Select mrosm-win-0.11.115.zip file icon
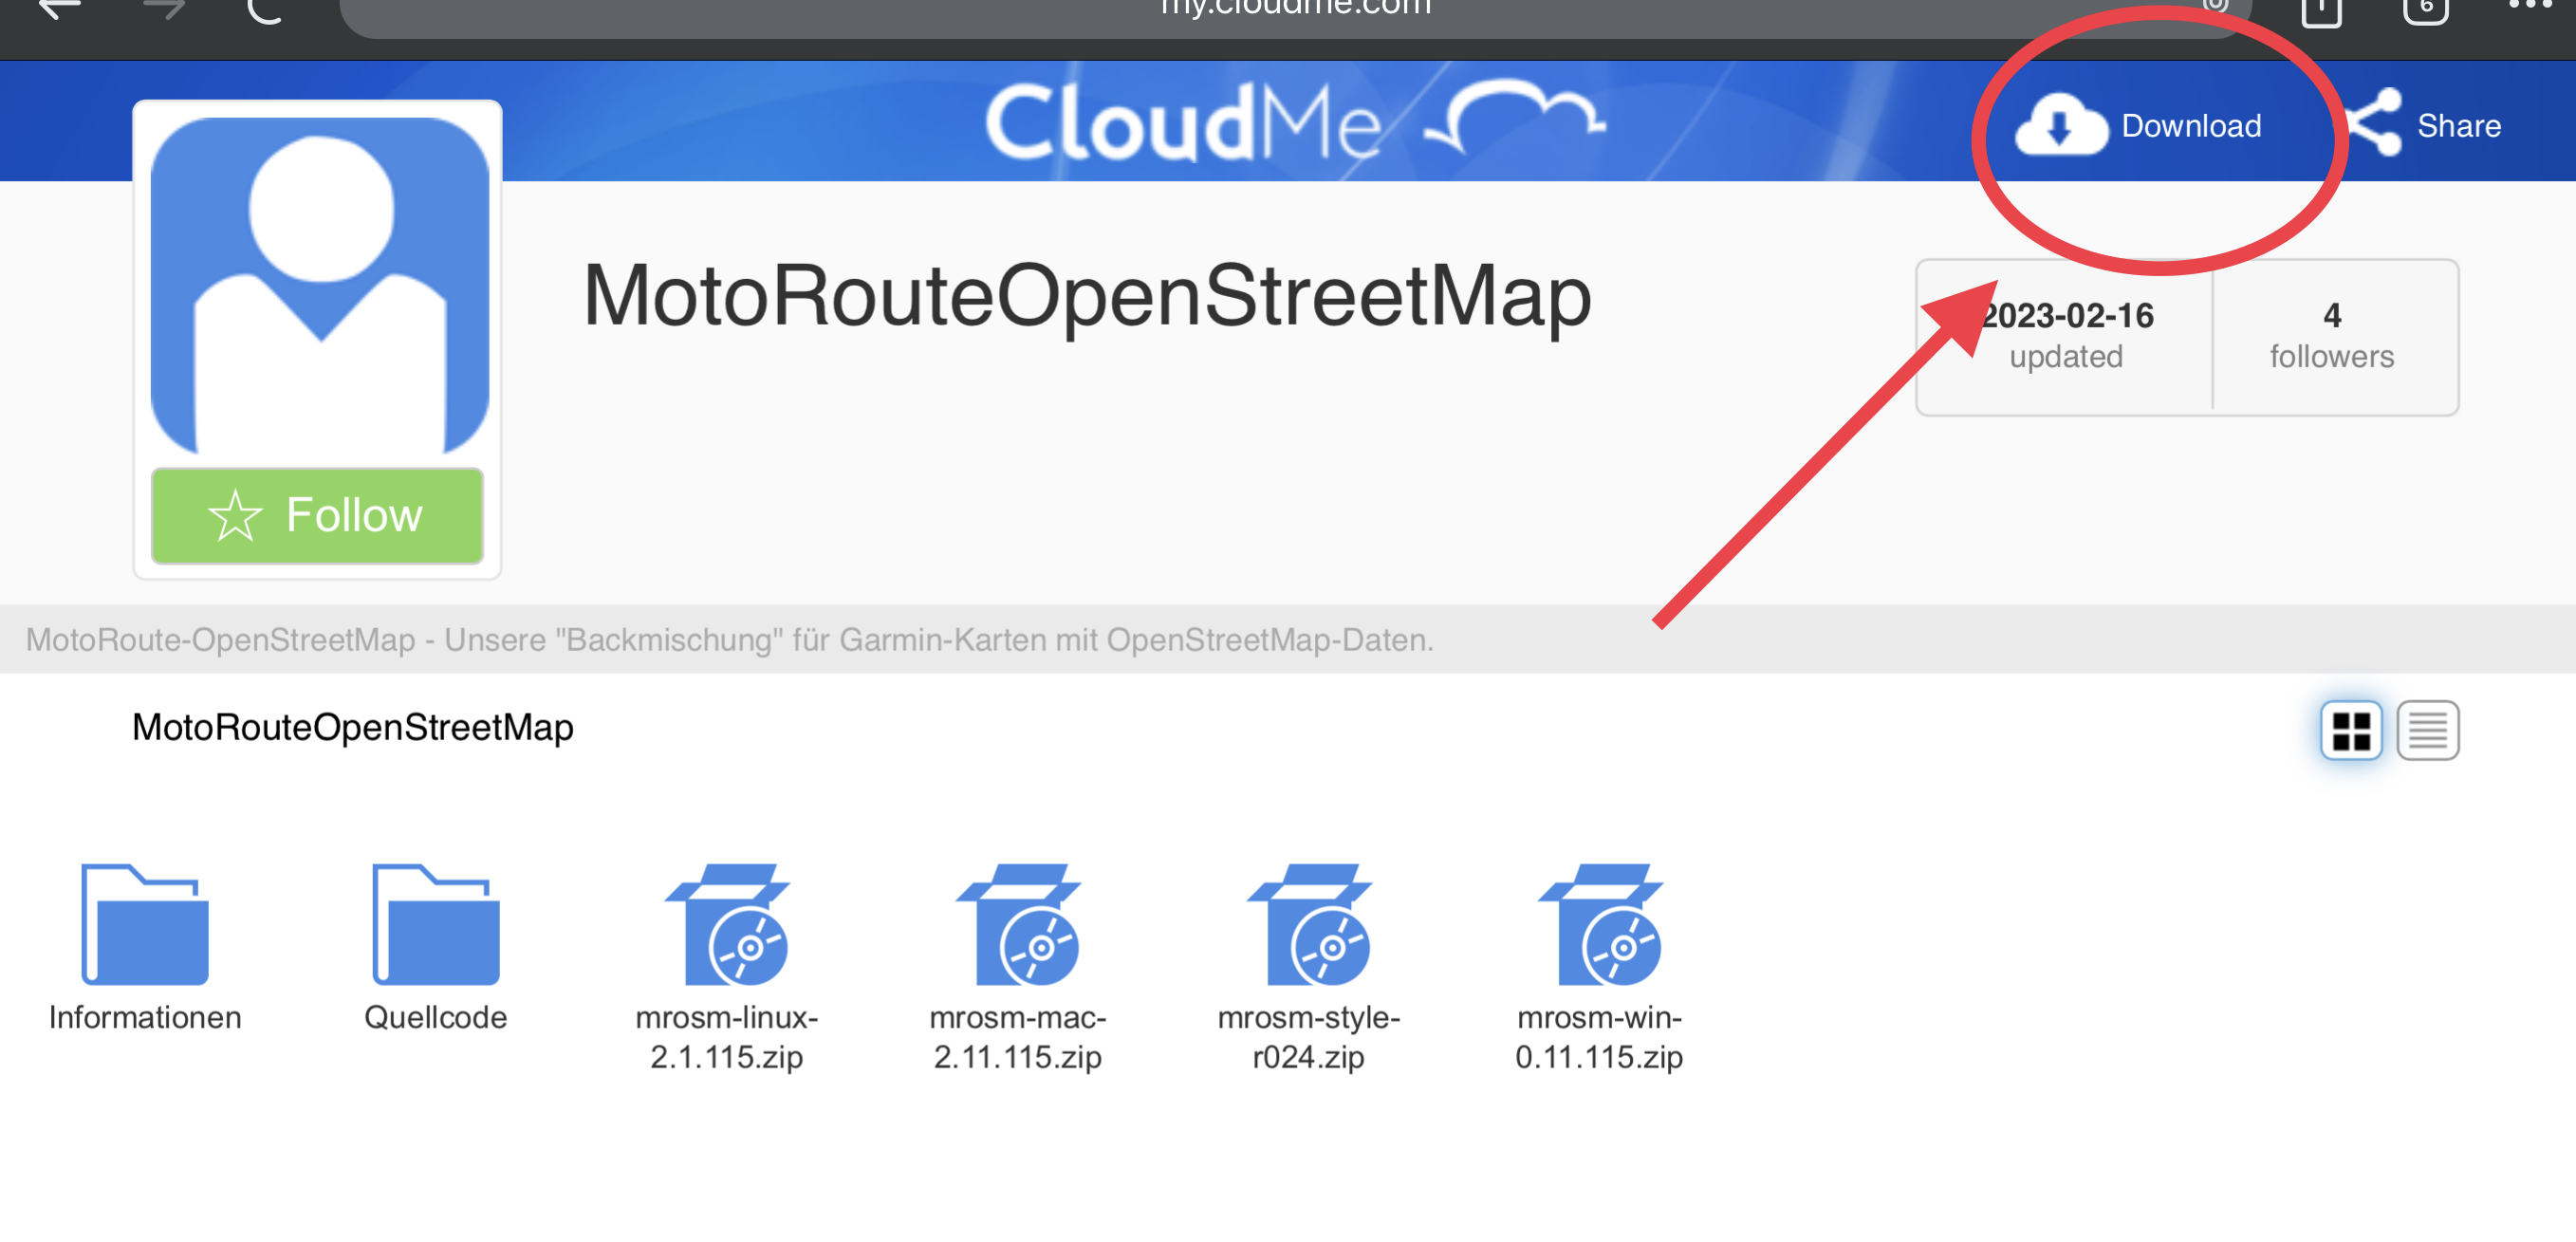Image resolution: width=2576 pixels, height=1242 pixels. coord(1599,926)
